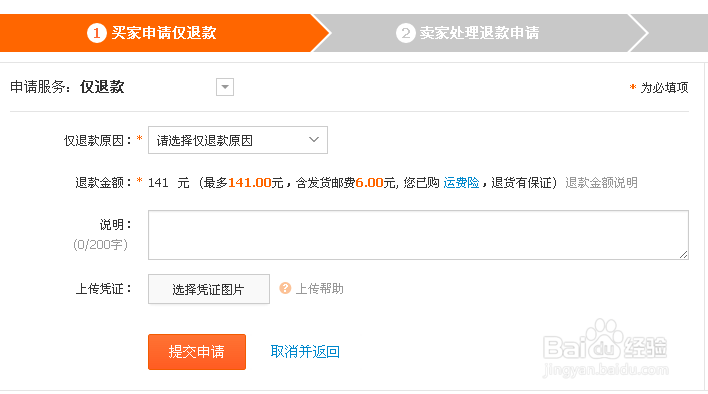Click the refund amount 141 field

click(158, 183)
